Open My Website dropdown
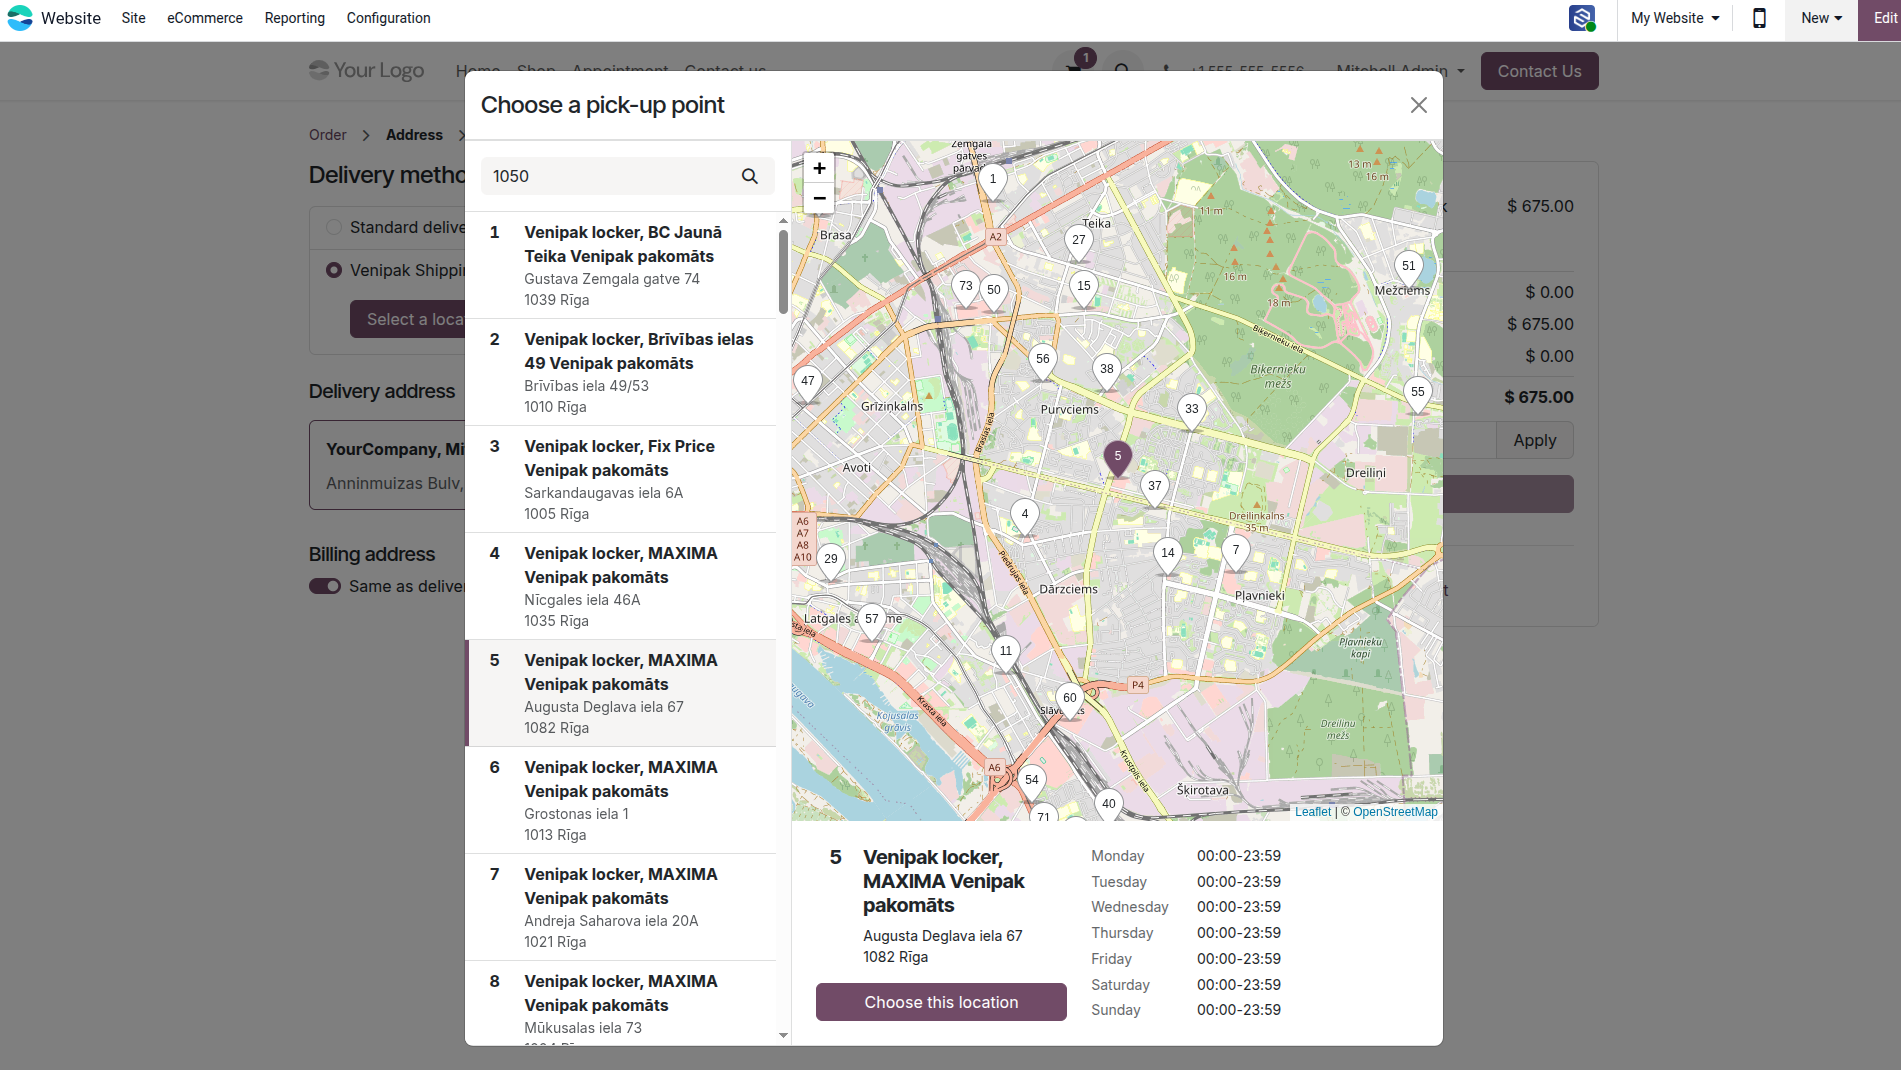Image resolution: width=1901 pixels, height=1070 pixels. coord(1675,18)
